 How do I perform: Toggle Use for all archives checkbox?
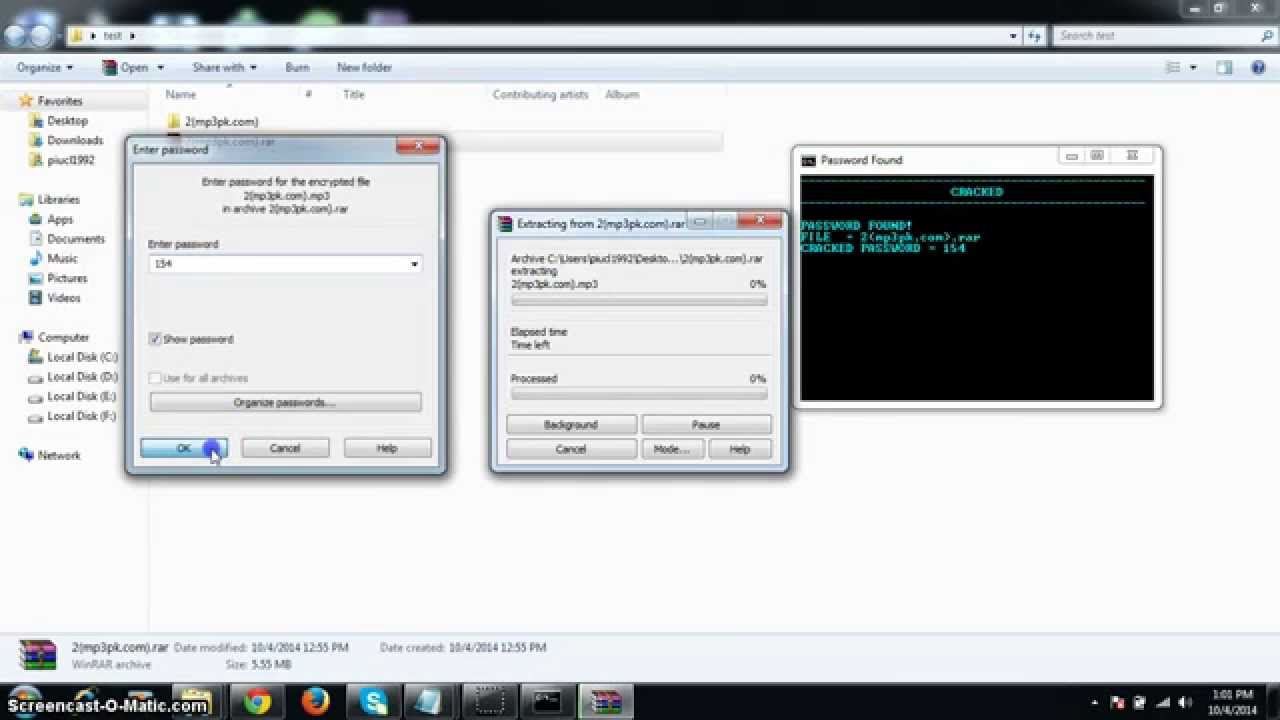coord(155,378)
